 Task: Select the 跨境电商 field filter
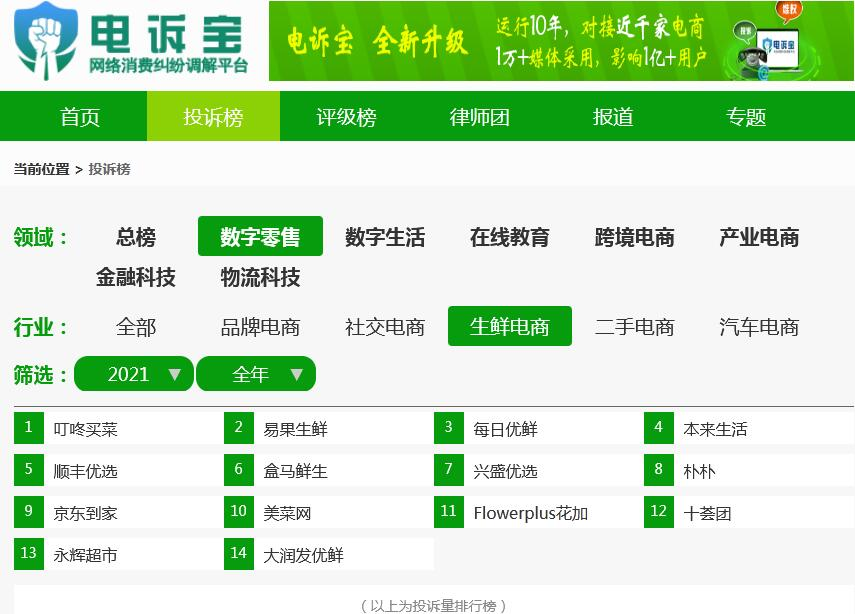634,237
